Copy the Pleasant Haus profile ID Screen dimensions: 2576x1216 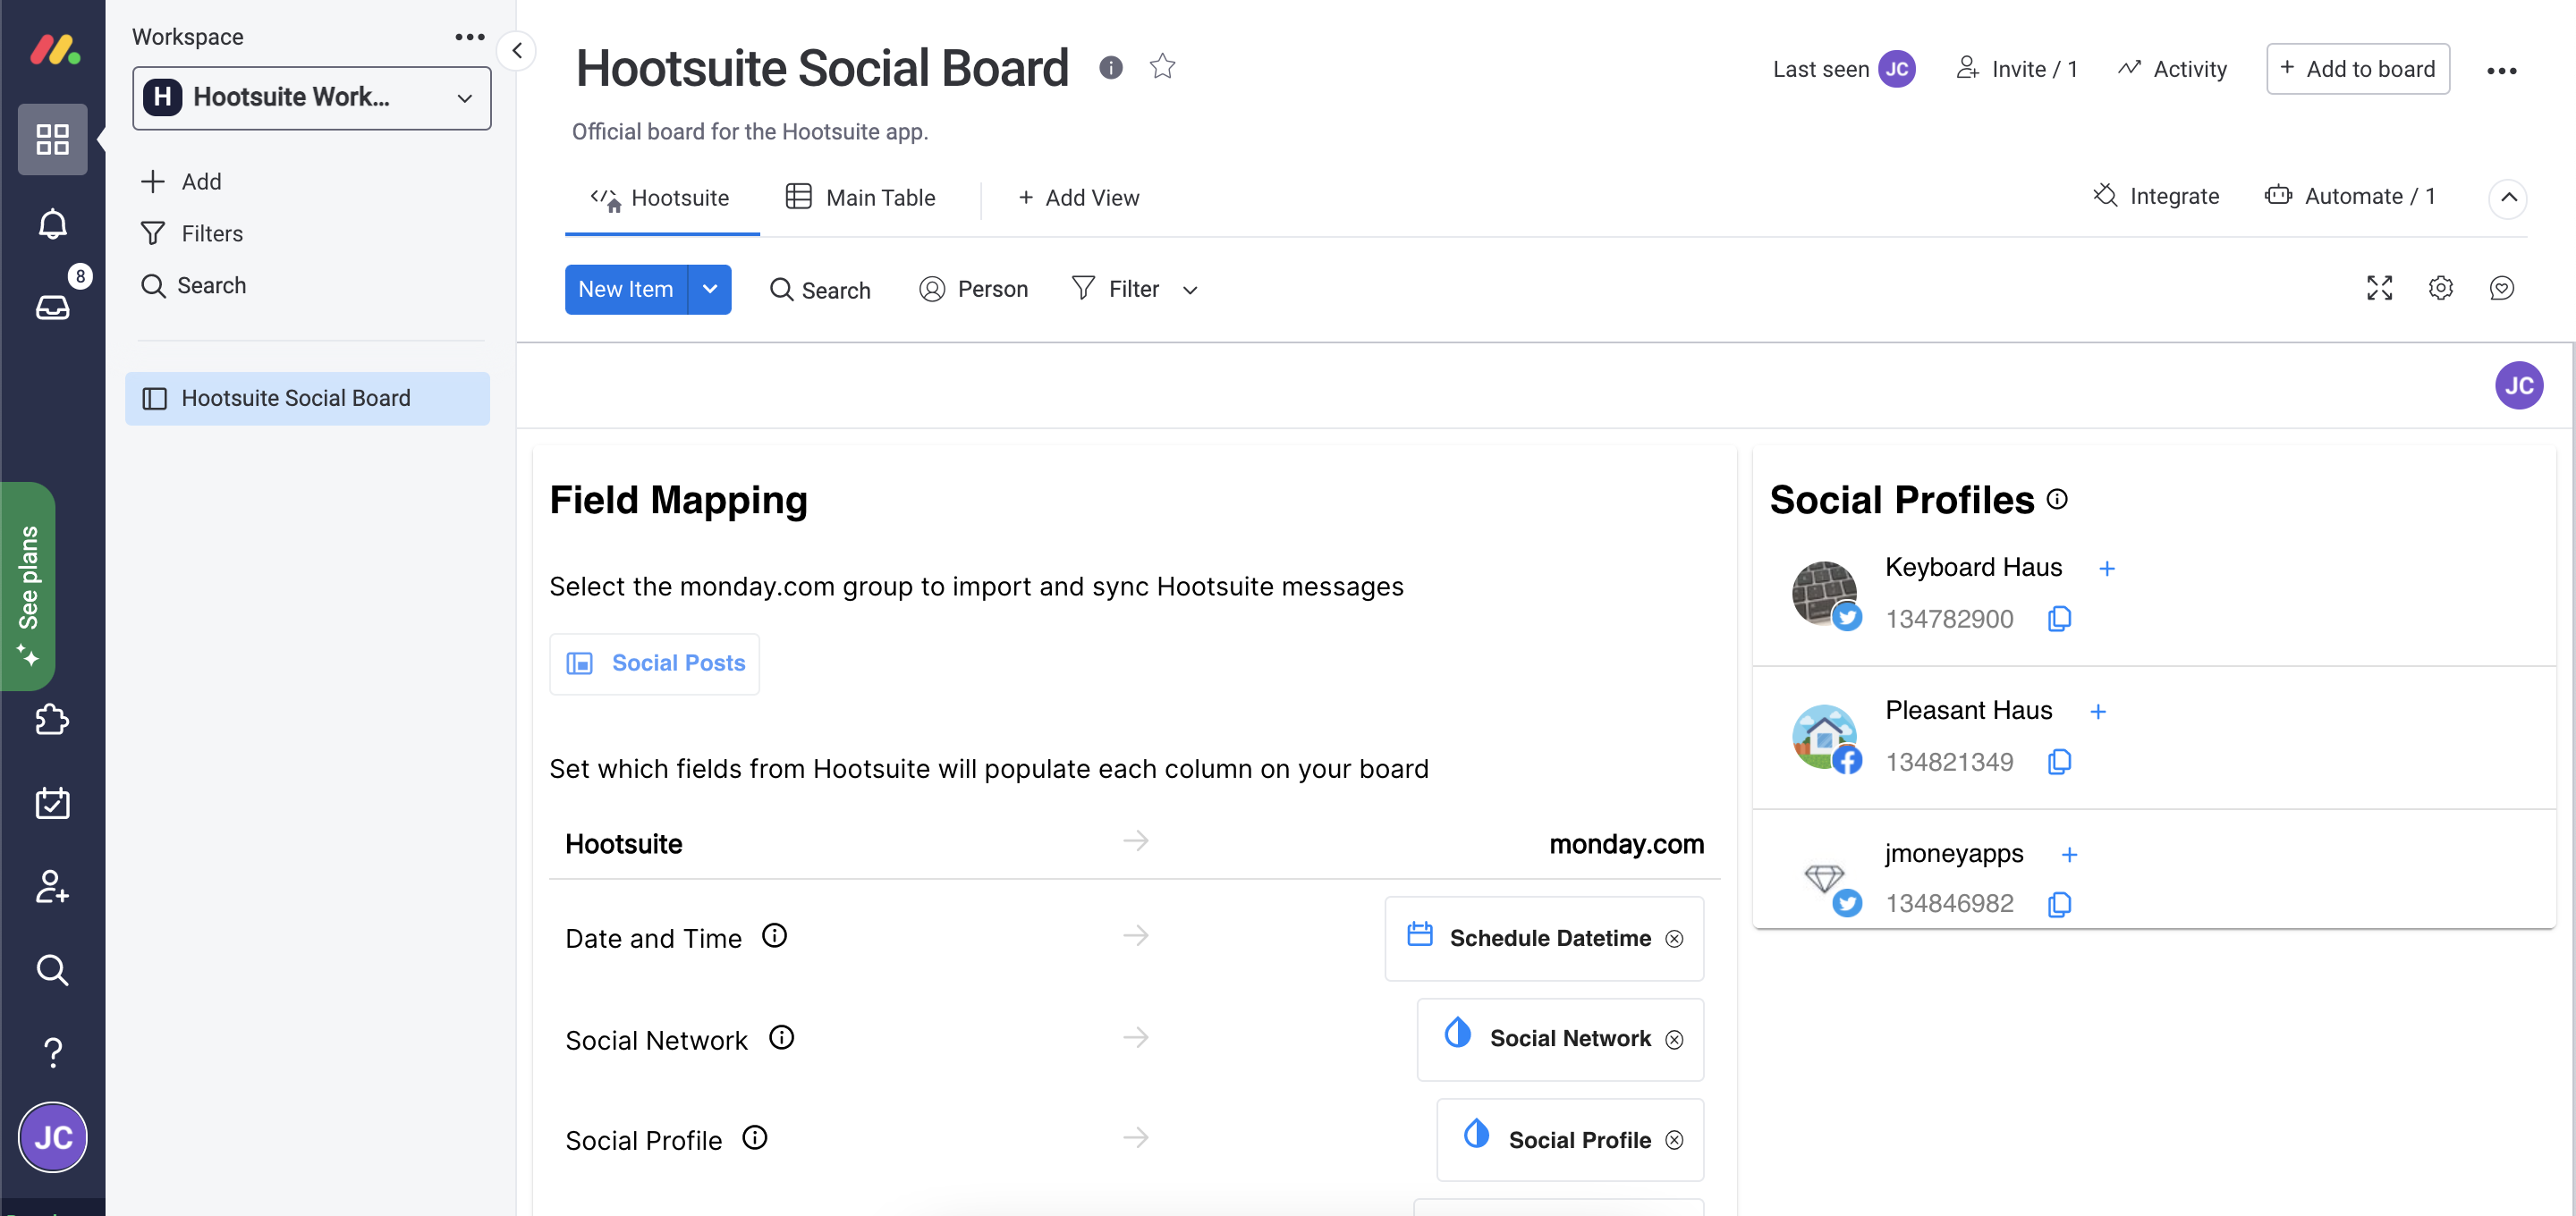point(2059,761)
